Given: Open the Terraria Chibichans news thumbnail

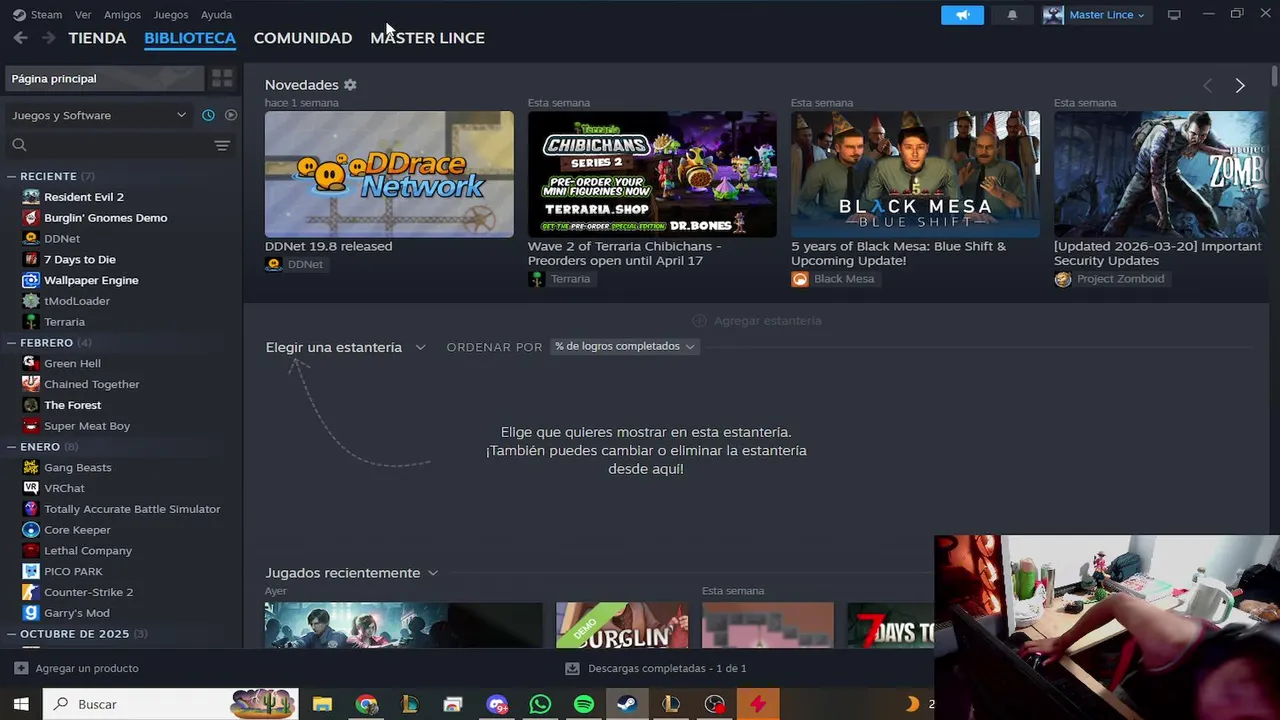Looking at the screenshot, I should click(652, 174).
